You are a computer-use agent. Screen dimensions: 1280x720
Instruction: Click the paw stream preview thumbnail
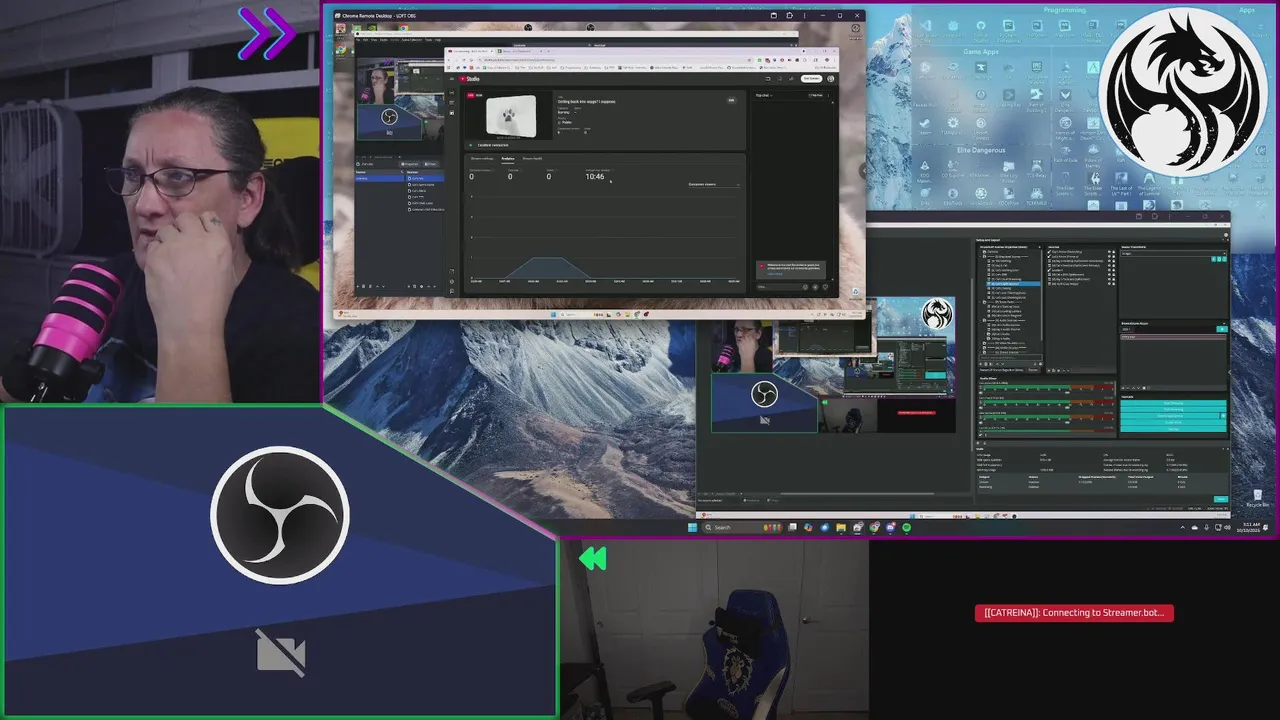pos(511,116)
